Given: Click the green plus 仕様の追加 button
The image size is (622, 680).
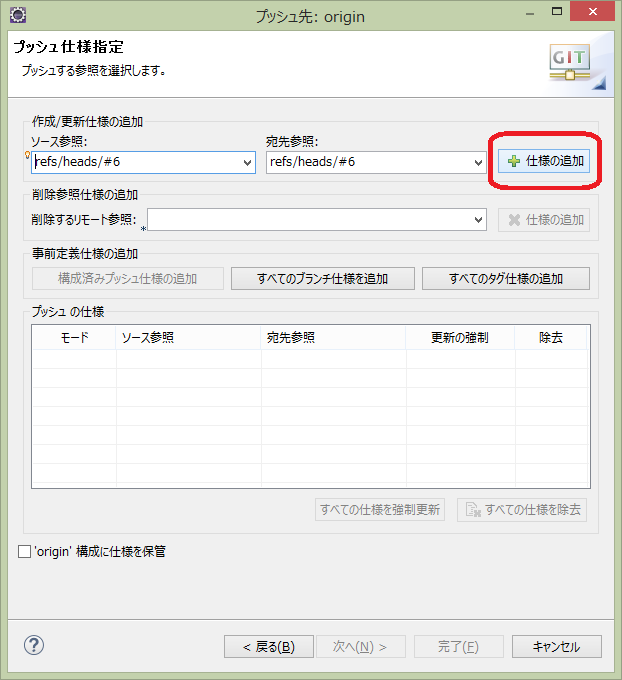Looking at the screenshot, I should pos(544,161).
